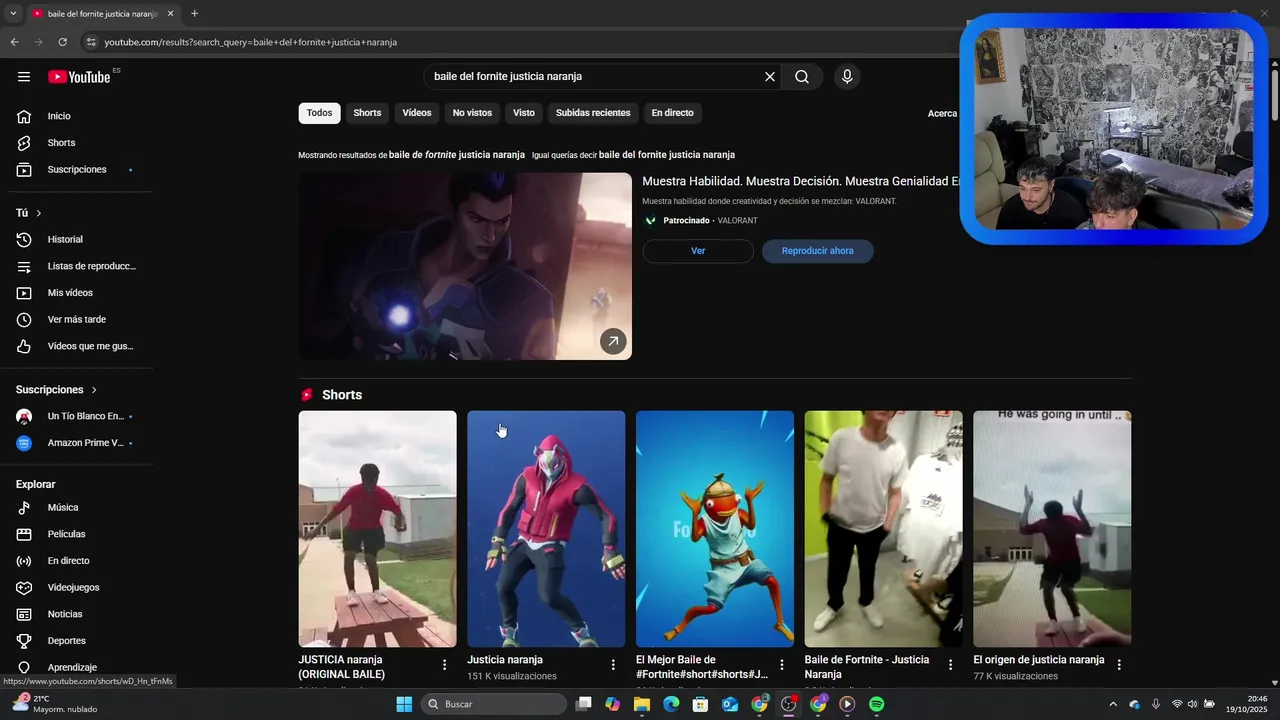Open options for El origen de justicia naranja

click(1119, 665)
